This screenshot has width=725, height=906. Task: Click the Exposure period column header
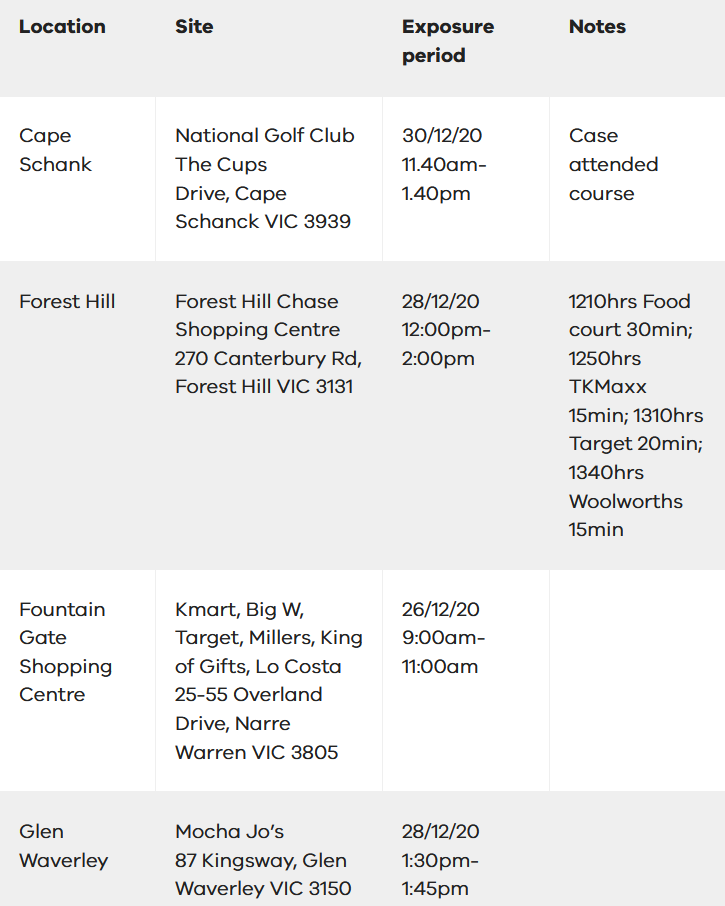(448, 41)
